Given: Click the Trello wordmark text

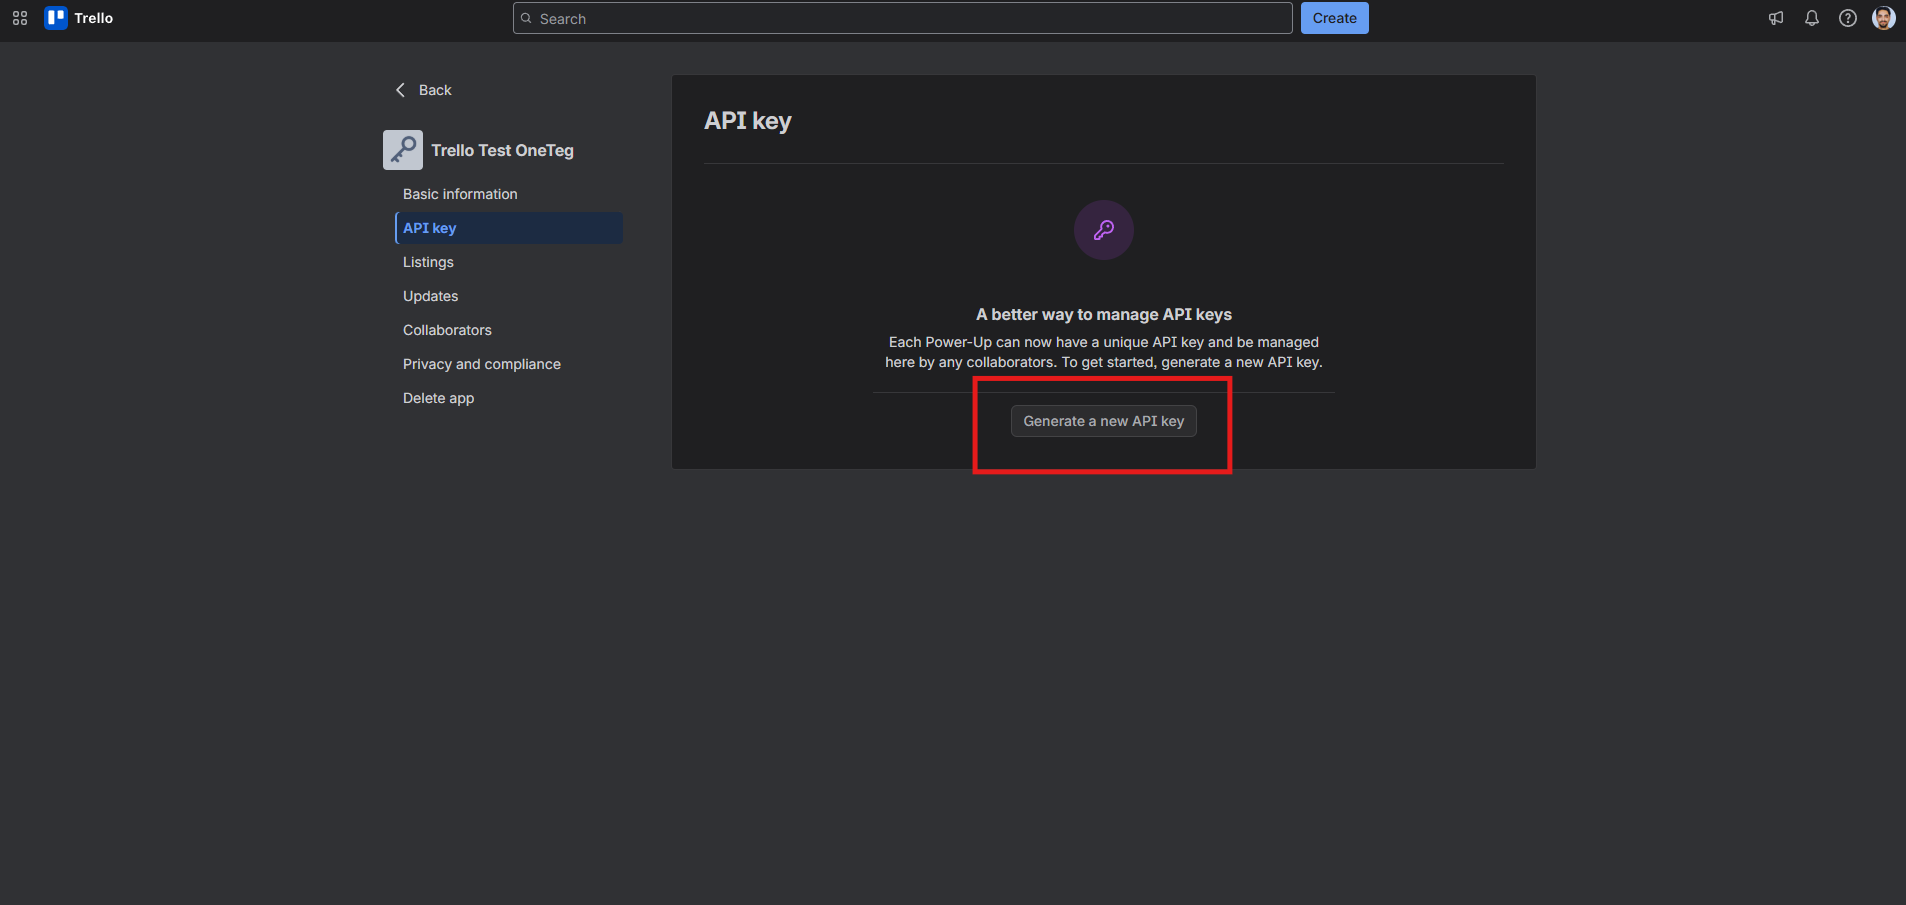Looking at the screenshot, I should click(x=94, y=18).
